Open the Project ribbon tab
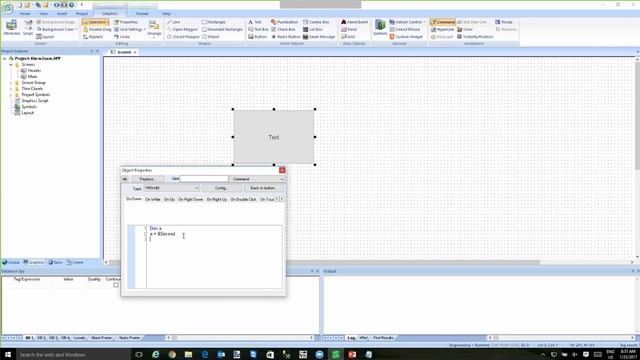 pyautogui.click(x=82, y=13)
